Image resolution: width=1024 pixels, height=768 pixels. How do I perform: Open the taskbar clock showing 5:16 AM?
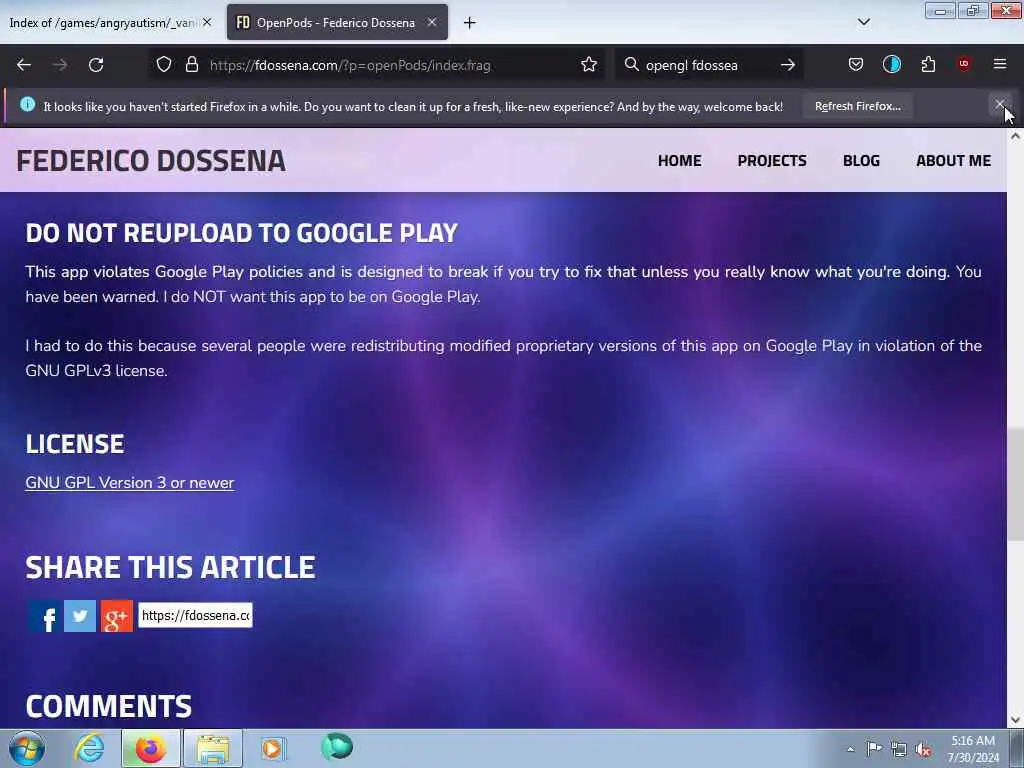click(x=973, y=749)
